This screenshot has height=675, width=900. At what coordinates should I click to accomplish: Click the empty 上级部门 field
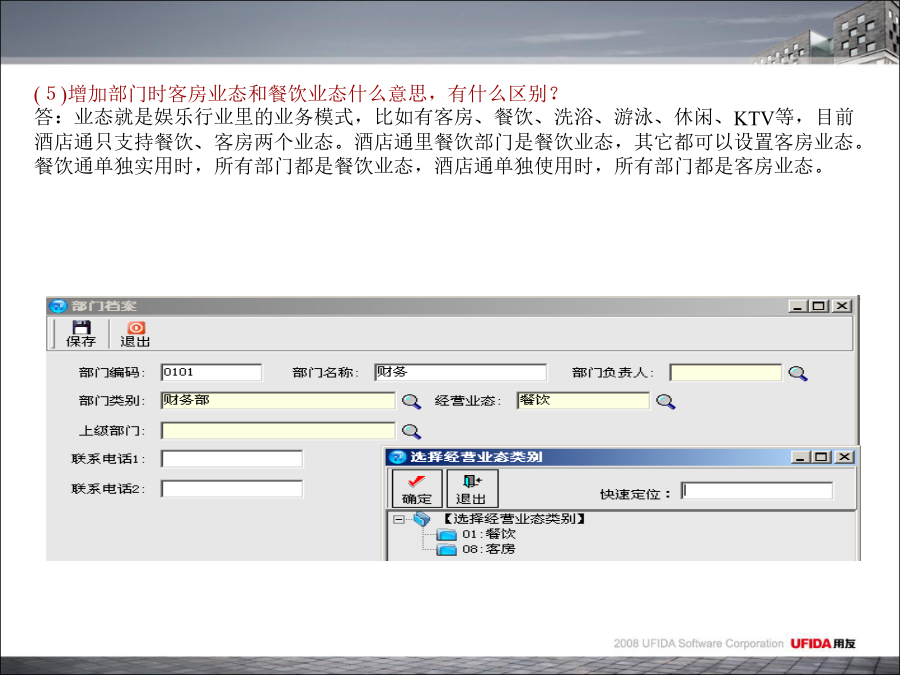[278, 430]
